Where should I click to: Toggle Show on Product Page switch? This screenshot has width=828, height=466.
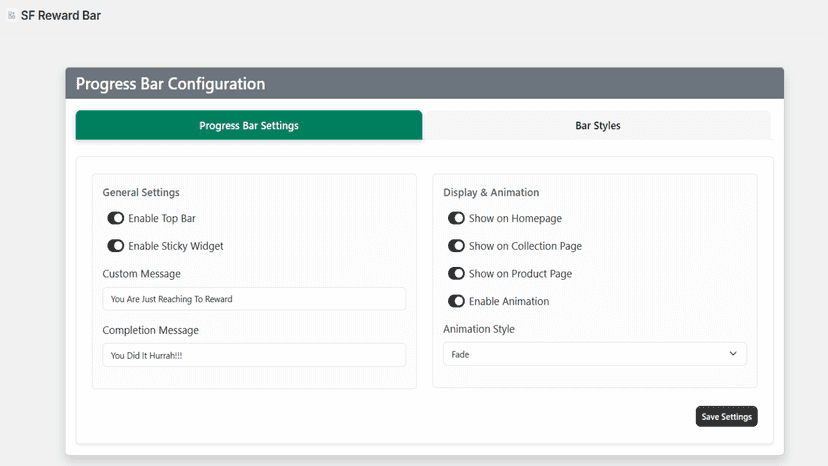(456, 274)
